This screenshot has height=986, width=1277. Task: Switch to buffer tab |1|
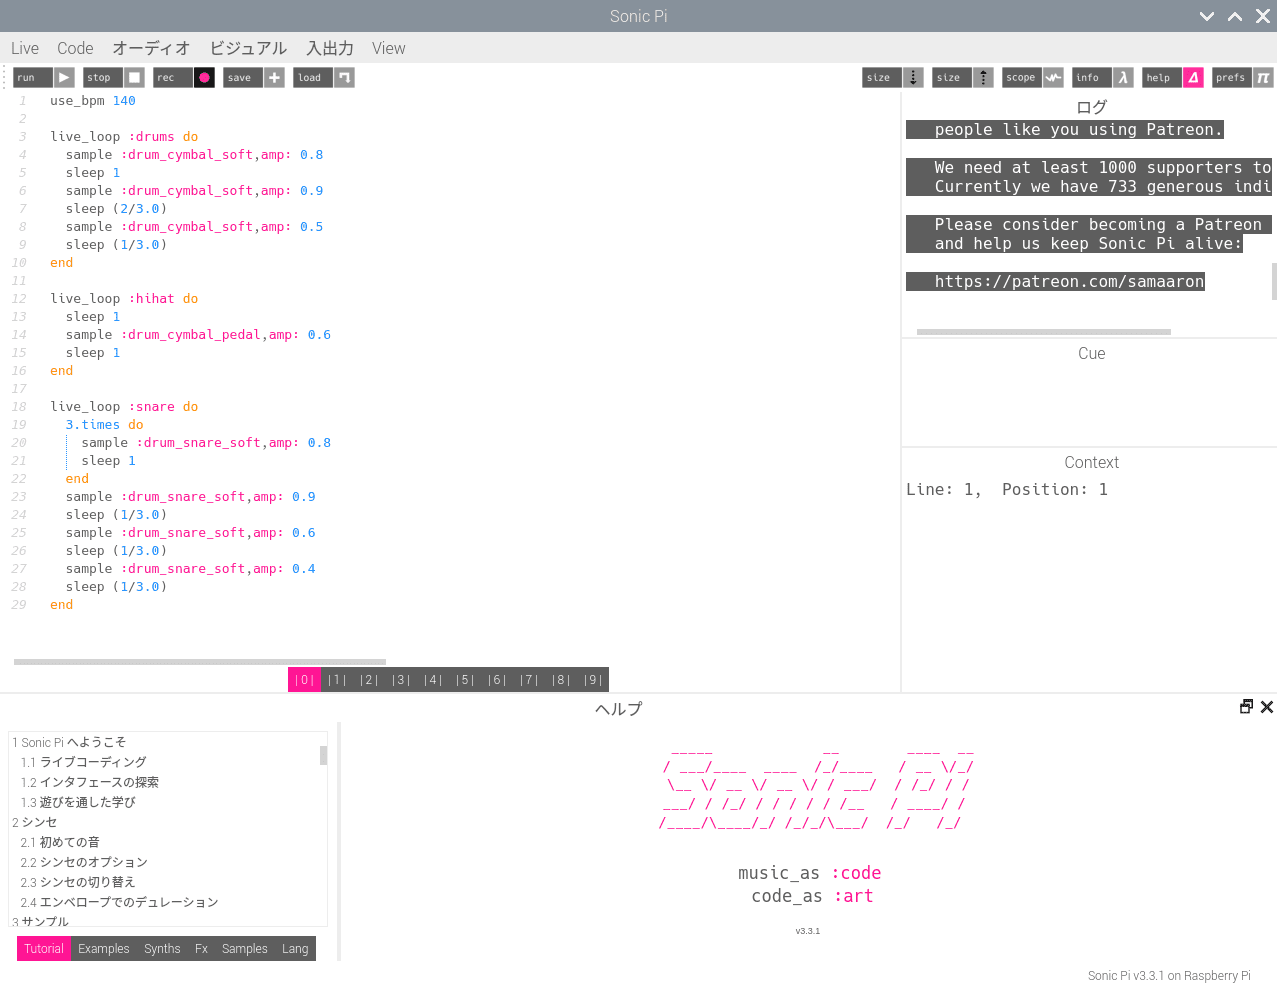(337, 680)
